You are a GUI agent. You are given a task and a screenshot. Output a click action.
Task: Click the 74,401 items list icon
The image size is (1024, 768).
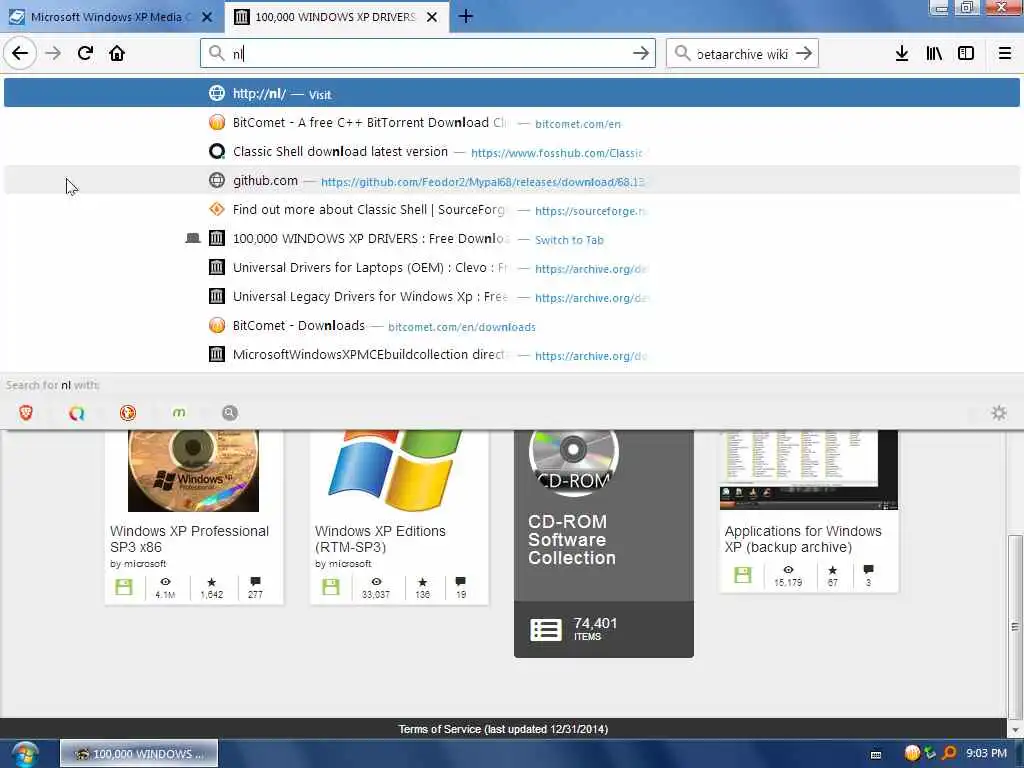click(546, 630)
